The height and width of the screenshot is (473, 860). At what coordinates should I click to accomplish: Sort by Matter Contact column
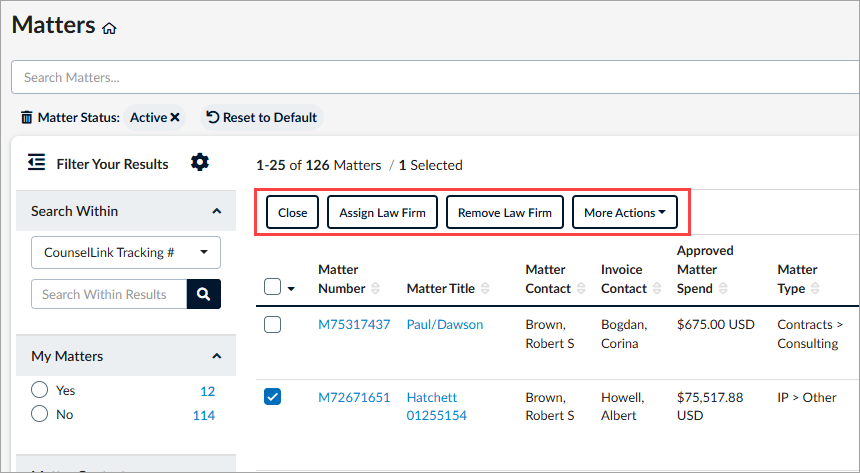(x=581, y=289)
